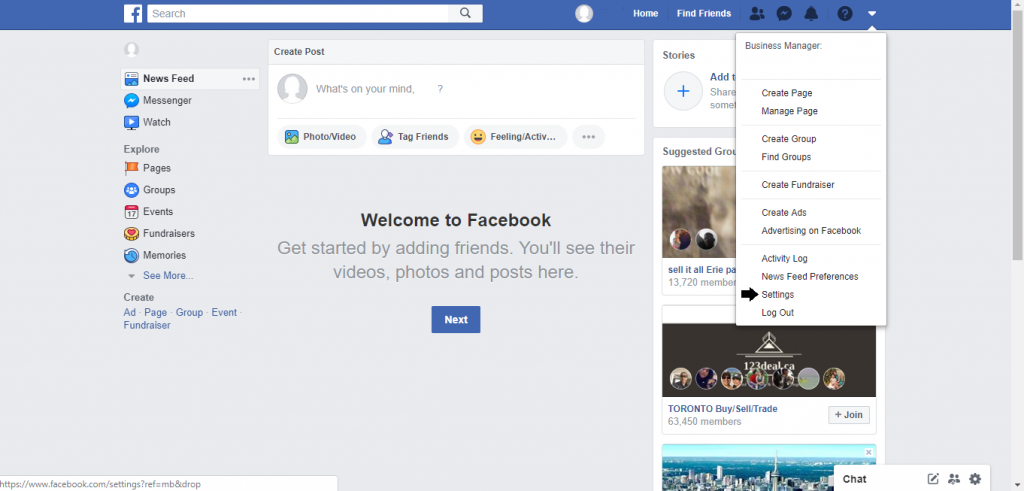
Task: Select Find Groups menu item
Action: click(x=786, y=157)
